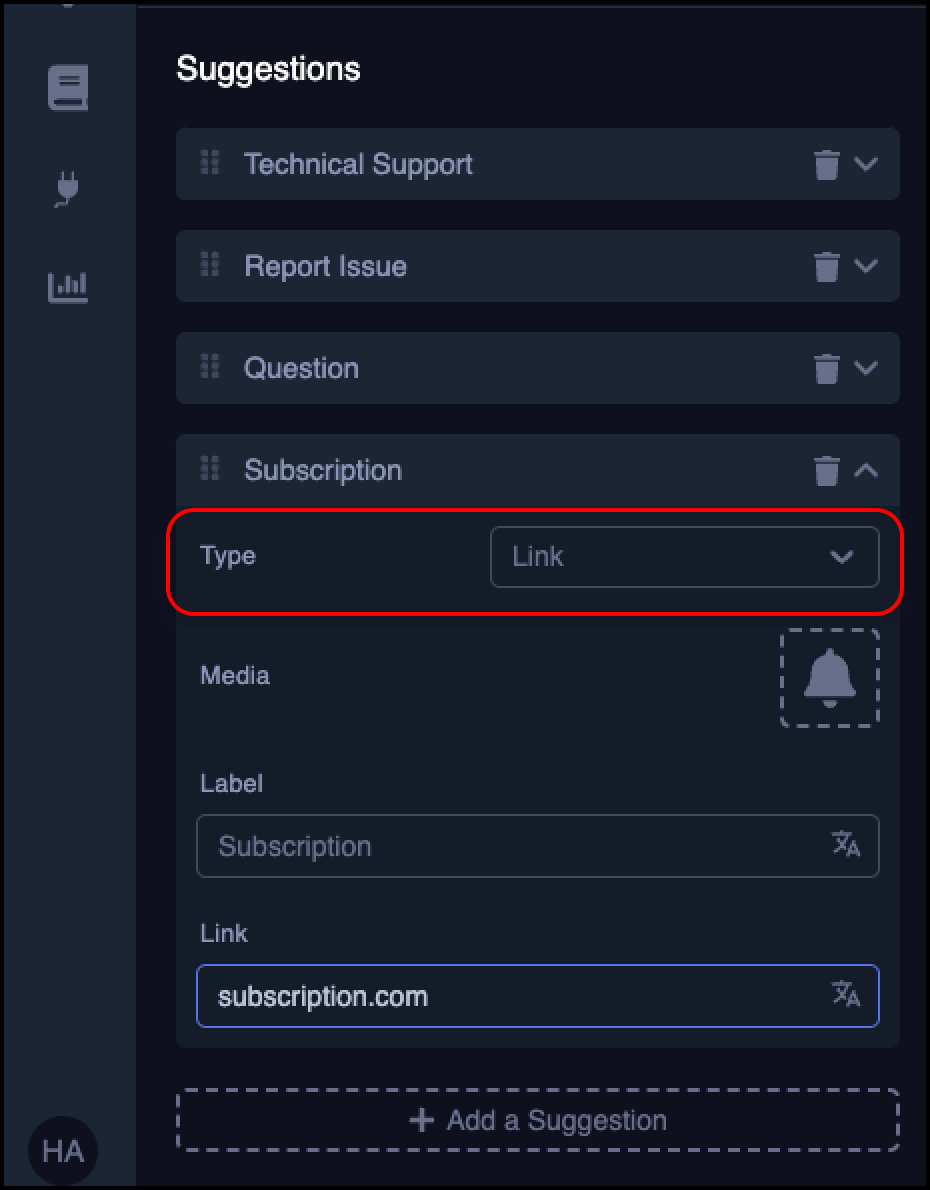Open translation options for the Label field
This screenshot has height=1190, width=930.
[x=848, y=846]
